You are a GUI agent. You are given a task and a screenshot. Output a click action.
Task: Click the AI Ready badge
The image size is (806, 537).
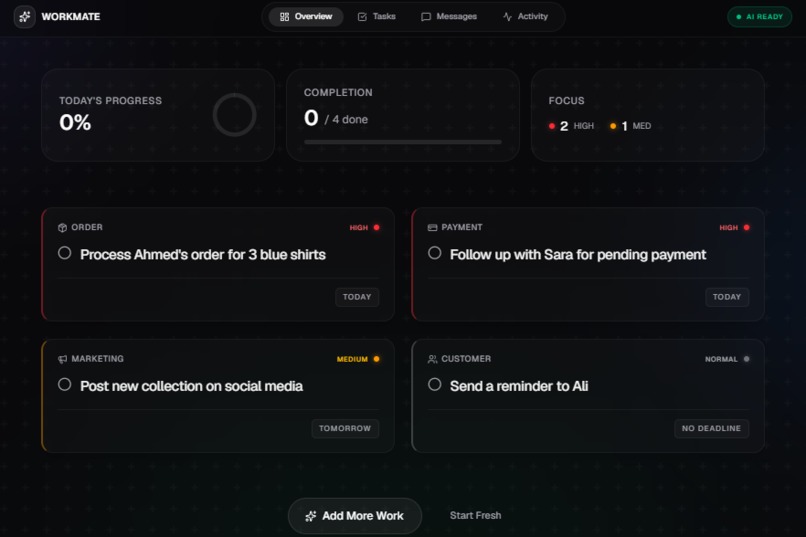point(759,17)
